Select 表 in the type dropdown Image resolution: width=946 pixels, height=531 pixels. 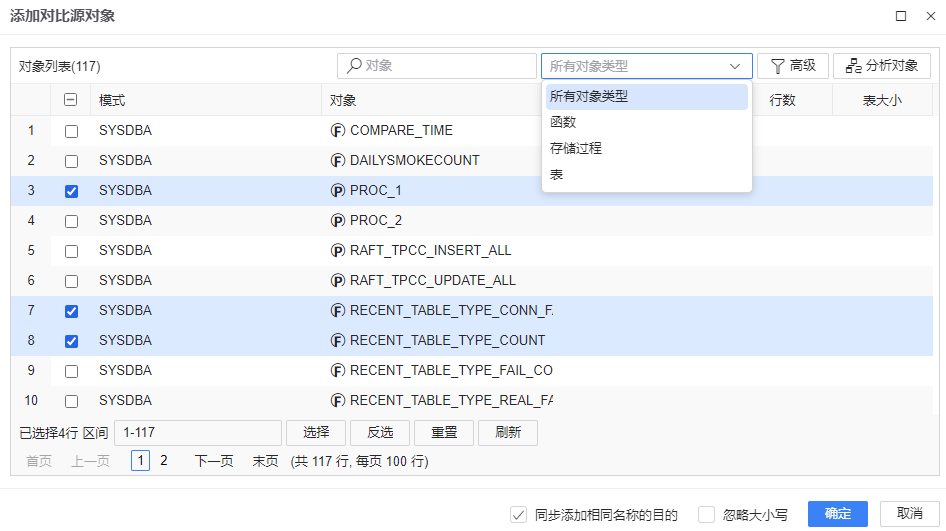[647, 175]
